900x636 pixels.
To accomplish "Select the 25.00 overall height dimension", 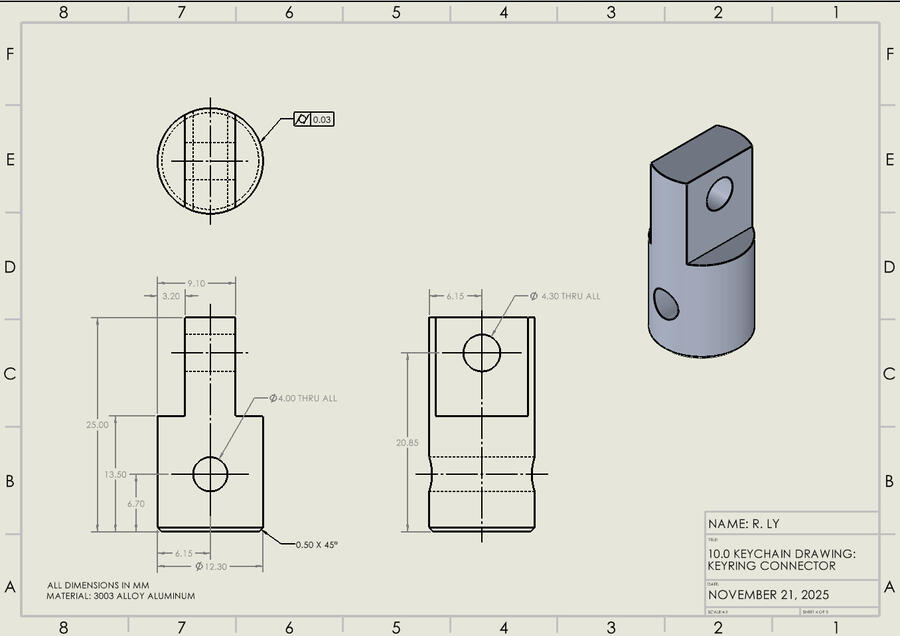I will (97, 424).
